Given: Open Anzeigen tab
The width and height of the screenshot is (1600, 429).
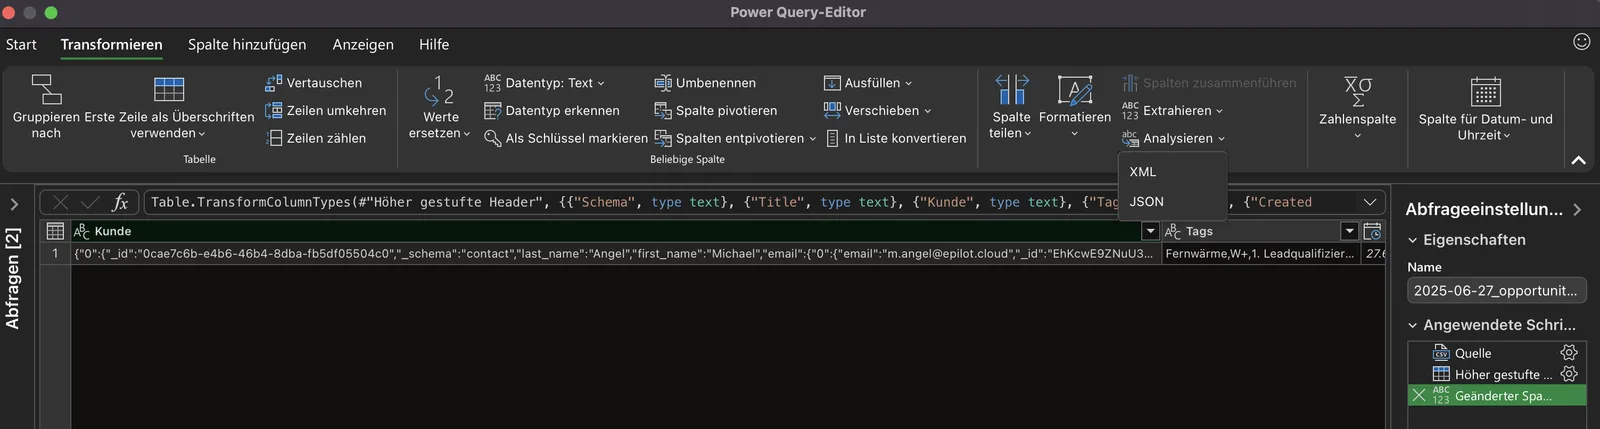Looking at the screenshot, I should pyautogui.click(x=363, y=45).
